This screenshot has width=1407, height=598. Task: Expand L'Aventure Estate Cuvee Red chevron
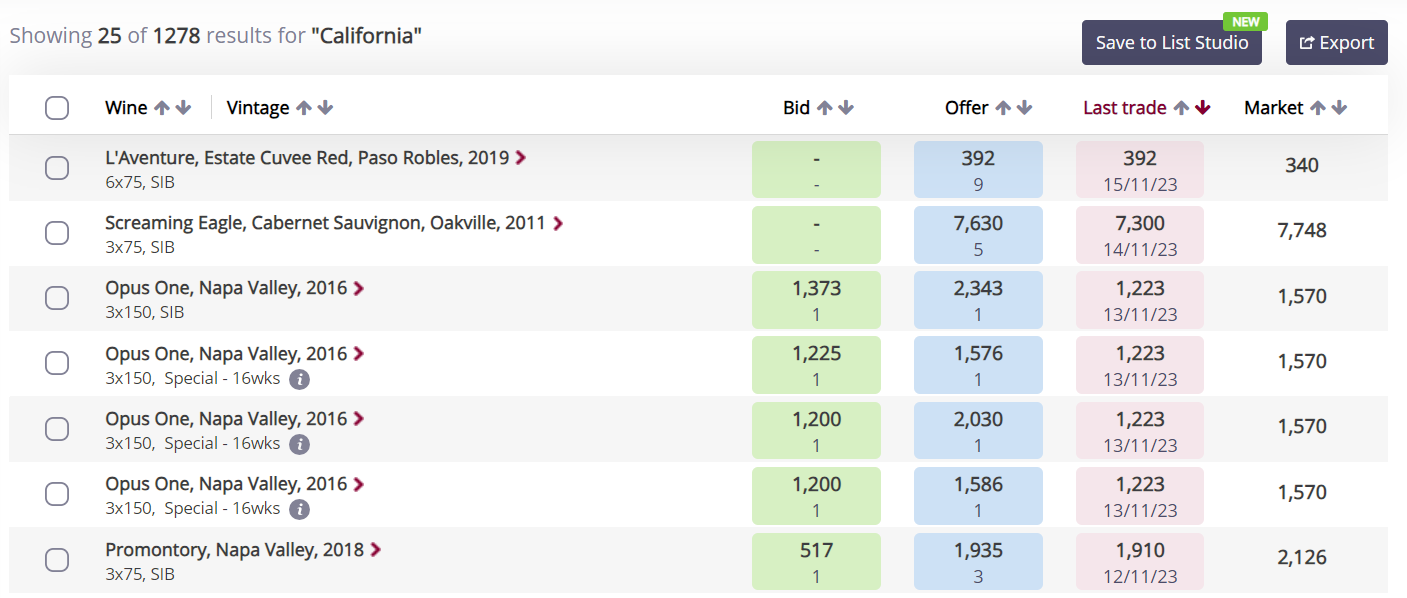[520, 158]
